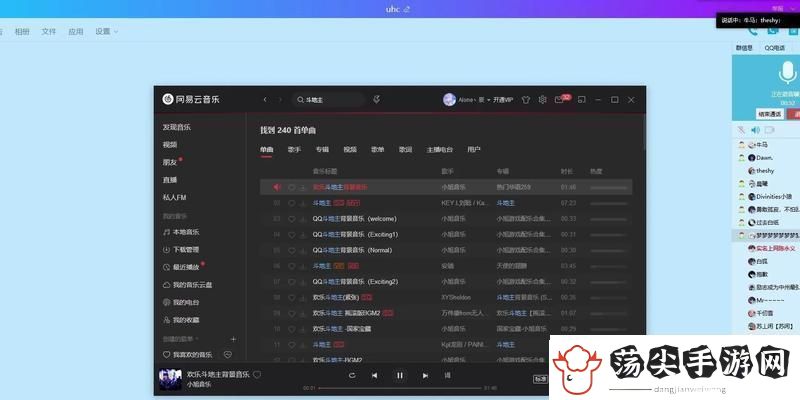Expand the Alone account dropdown arrow
The image size is (800, 400).
tap(488, 100)
